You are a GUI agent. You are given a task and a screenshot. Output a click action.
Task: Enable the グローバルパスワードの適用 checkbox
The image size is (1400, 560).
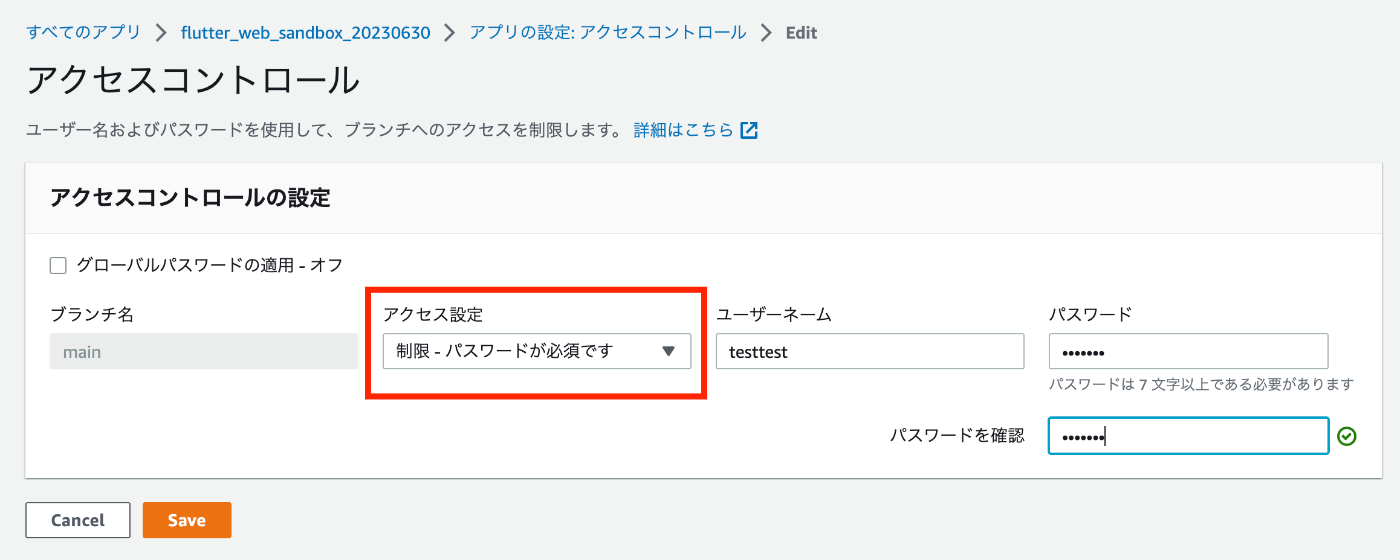click(x=58, y=265)
